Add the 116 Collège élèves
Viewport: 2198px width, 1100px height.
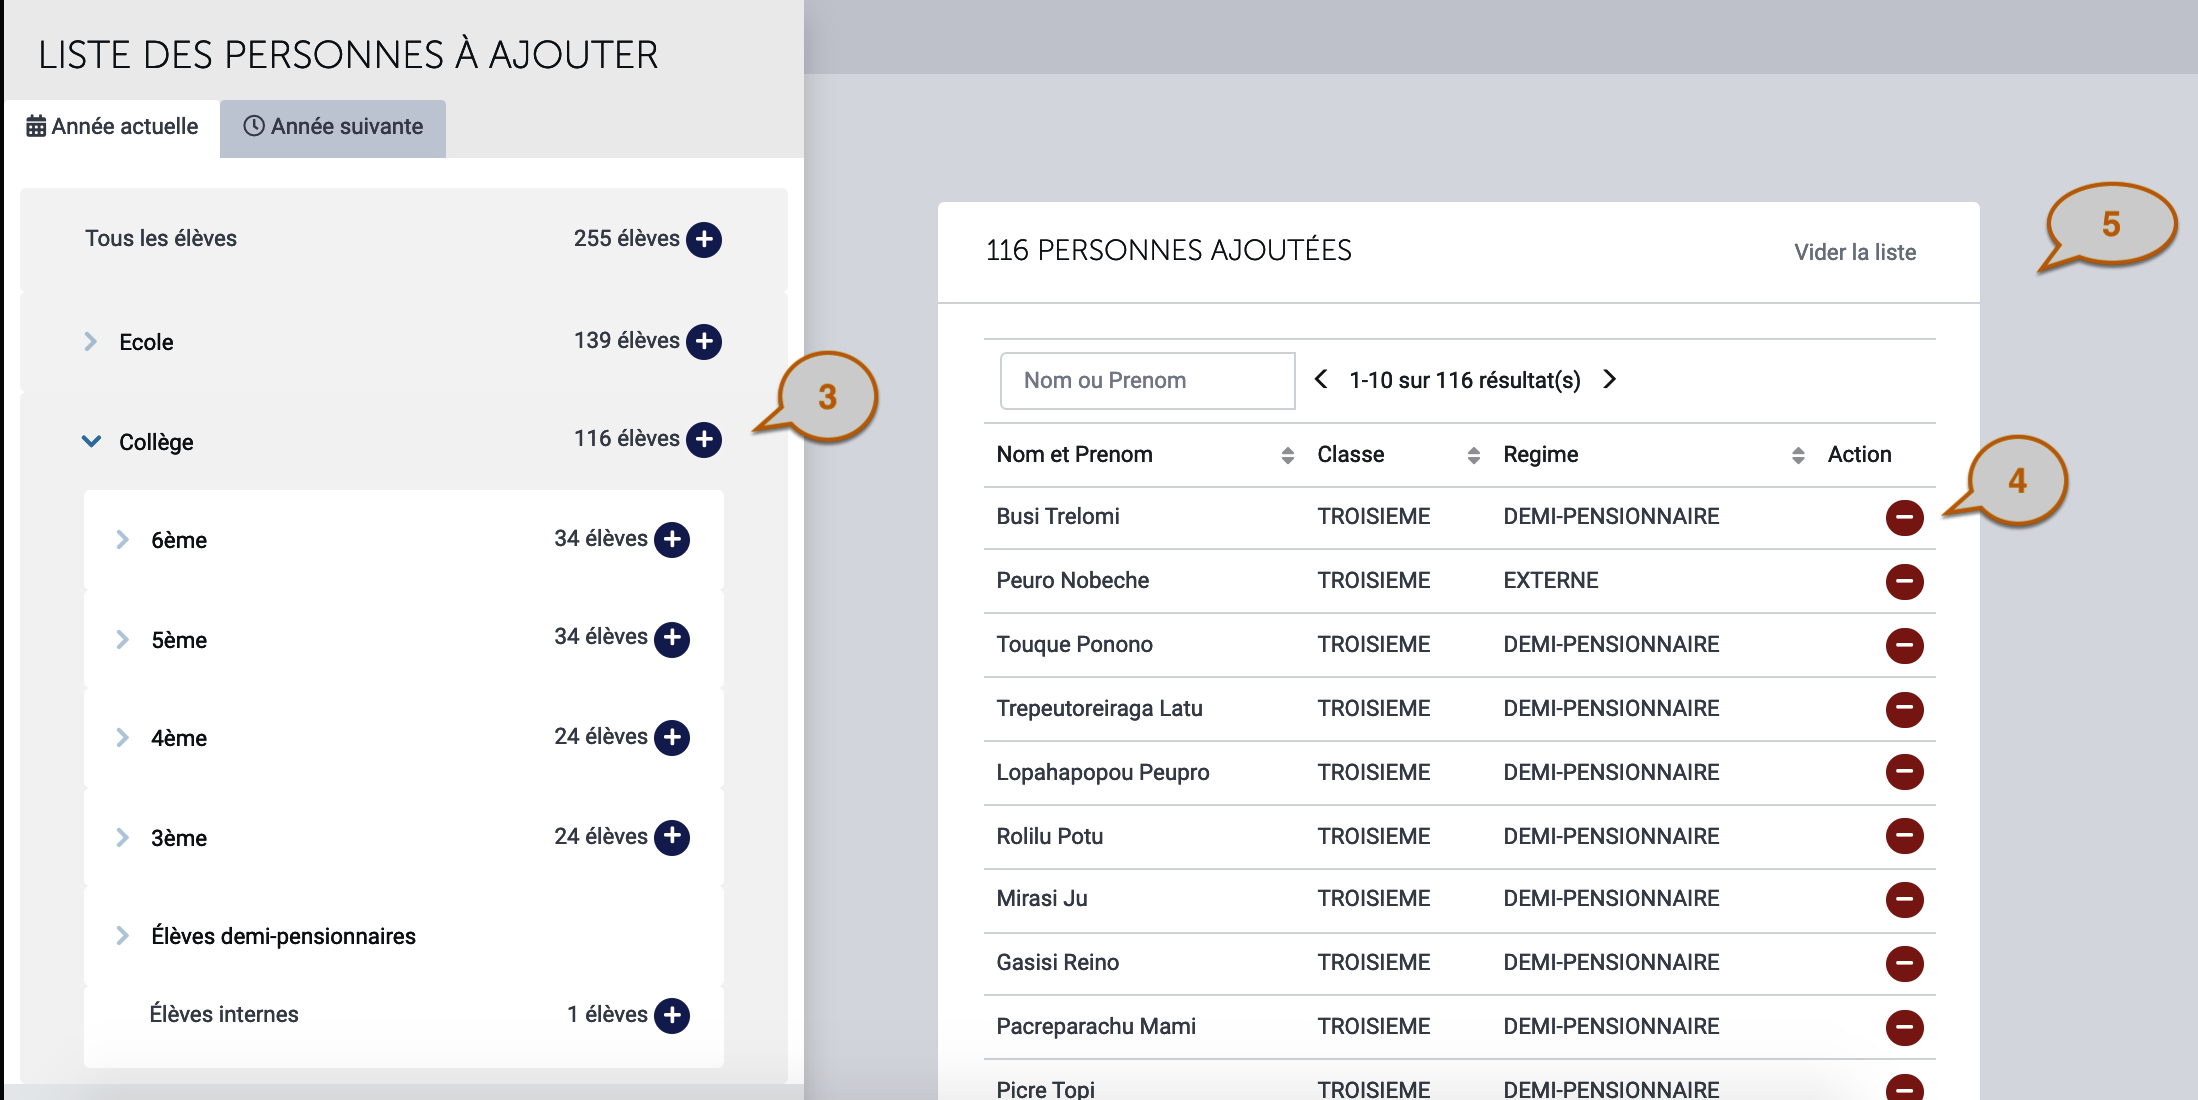point(704,439)
